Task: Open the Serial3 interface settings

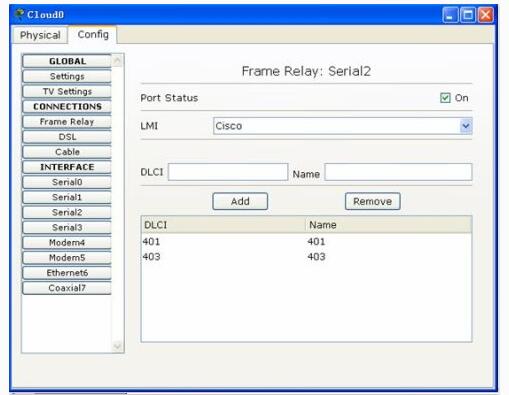Action: pyautogui.click(x=67, y=227)
